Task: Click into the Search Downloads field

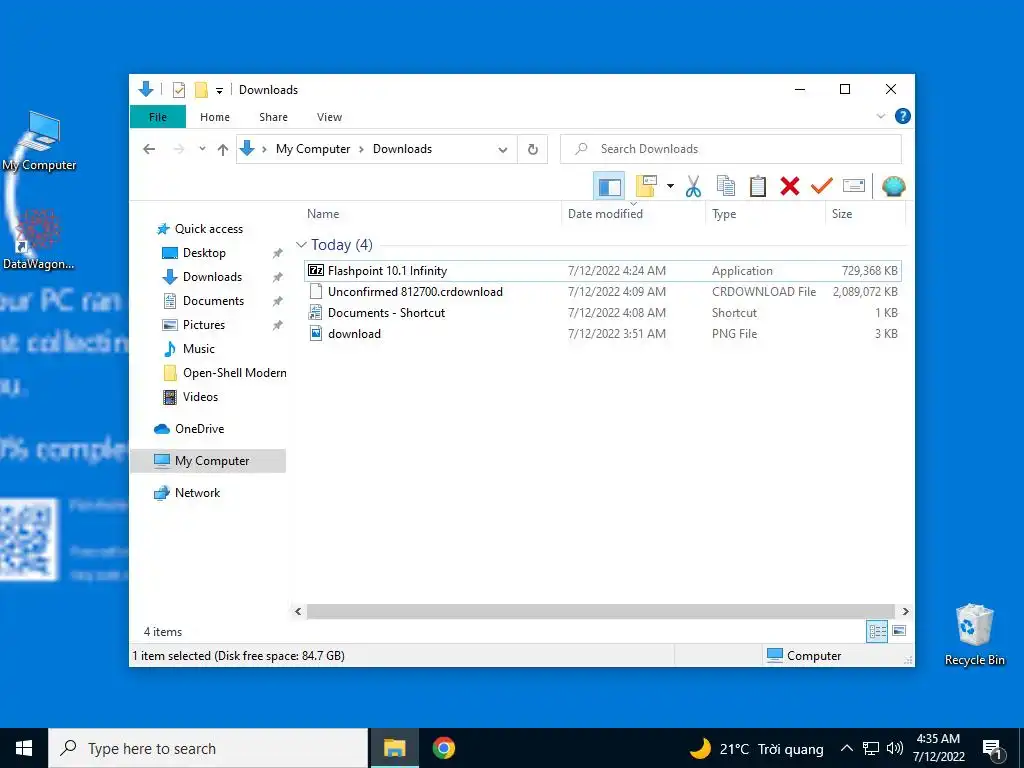Action: point(731,149)
